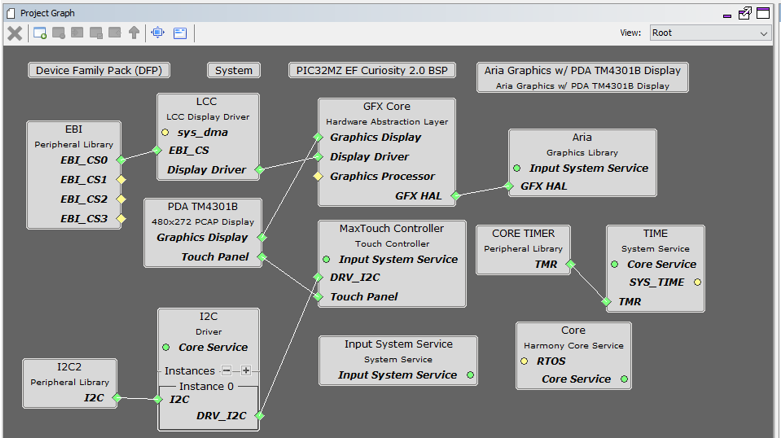Click MaxTouch Input System Service circle
The width and height of the screenshot is (783, 445).
click(327, 259)
